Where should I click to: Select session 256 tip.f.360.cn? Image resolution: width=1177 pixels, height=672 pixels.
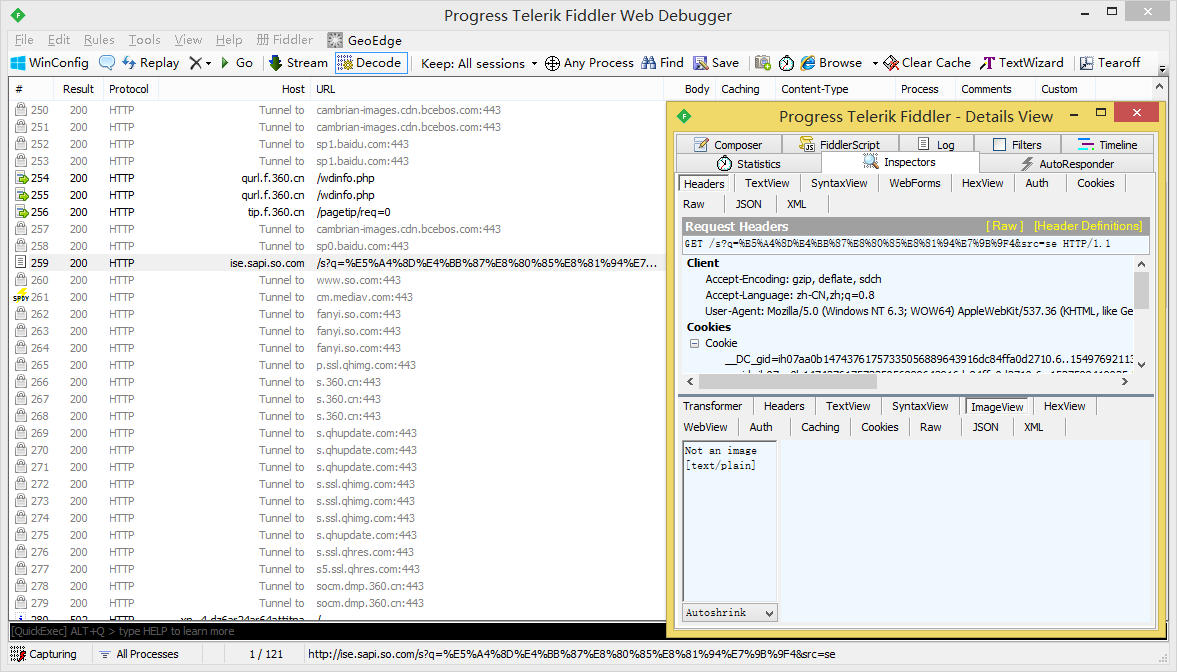click(x=337, y=212)
